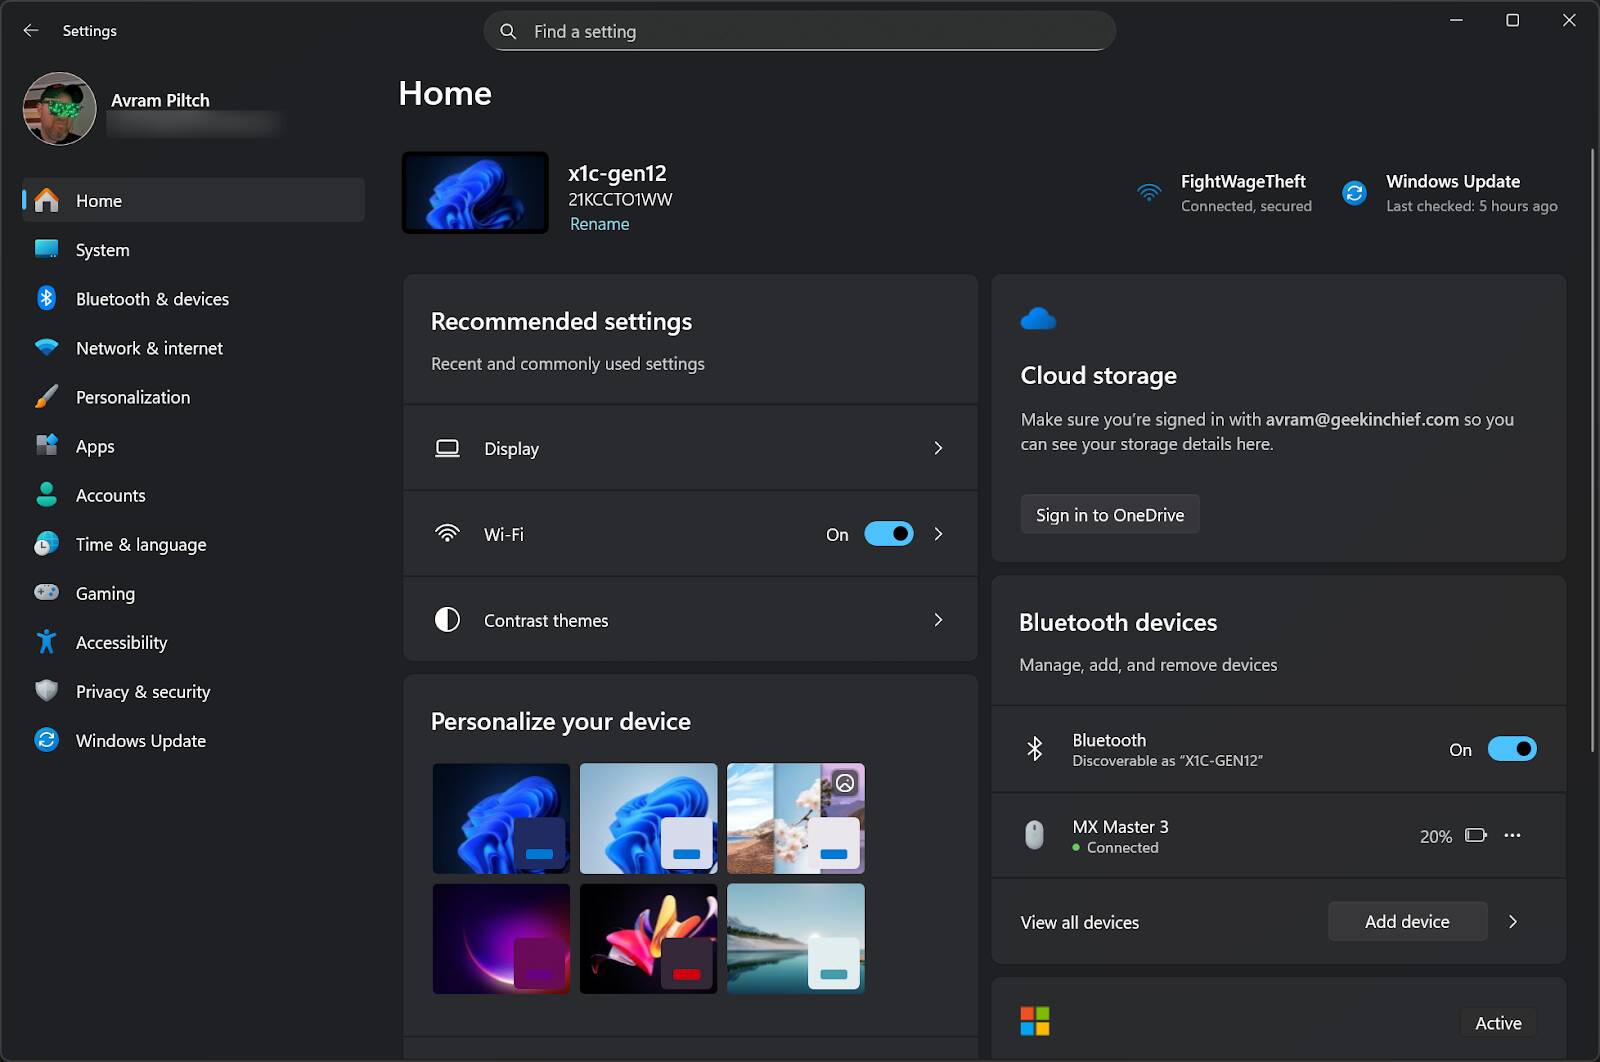The width and height of the screenshot is (1600, 1062).
Task: Click the search magnifier icon
Action: (x=508, y=31)
